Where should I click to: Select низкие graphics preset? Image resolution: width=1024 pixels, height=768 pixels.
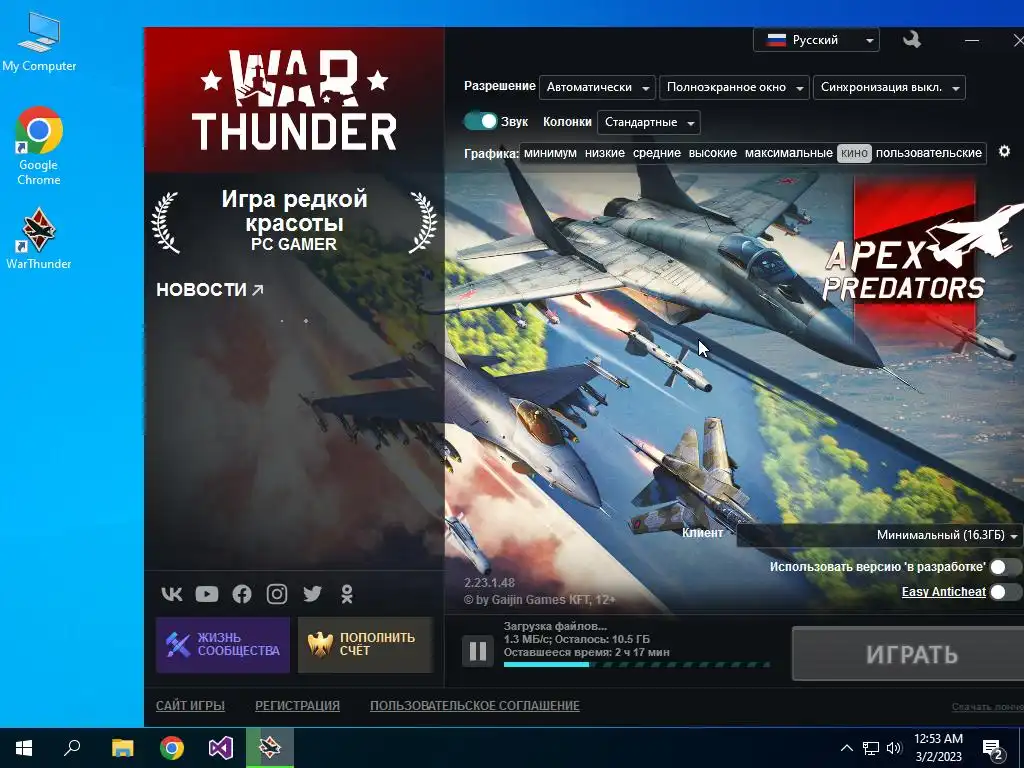[x=605, y=153]
